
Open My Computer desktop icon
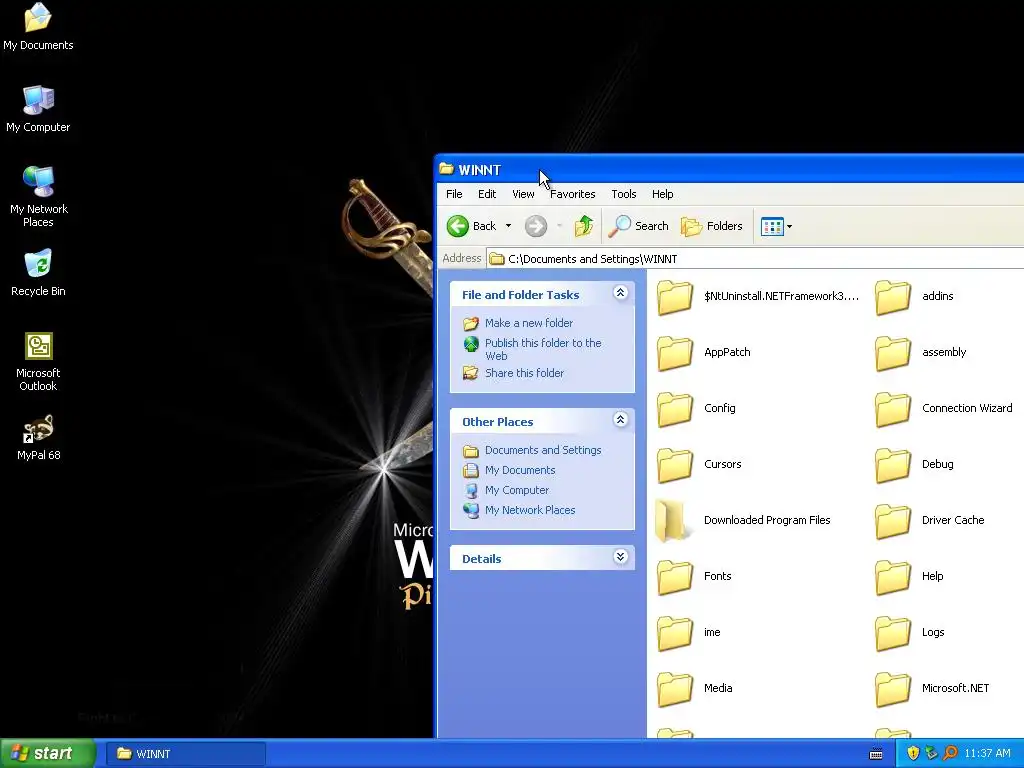(38, 108)
